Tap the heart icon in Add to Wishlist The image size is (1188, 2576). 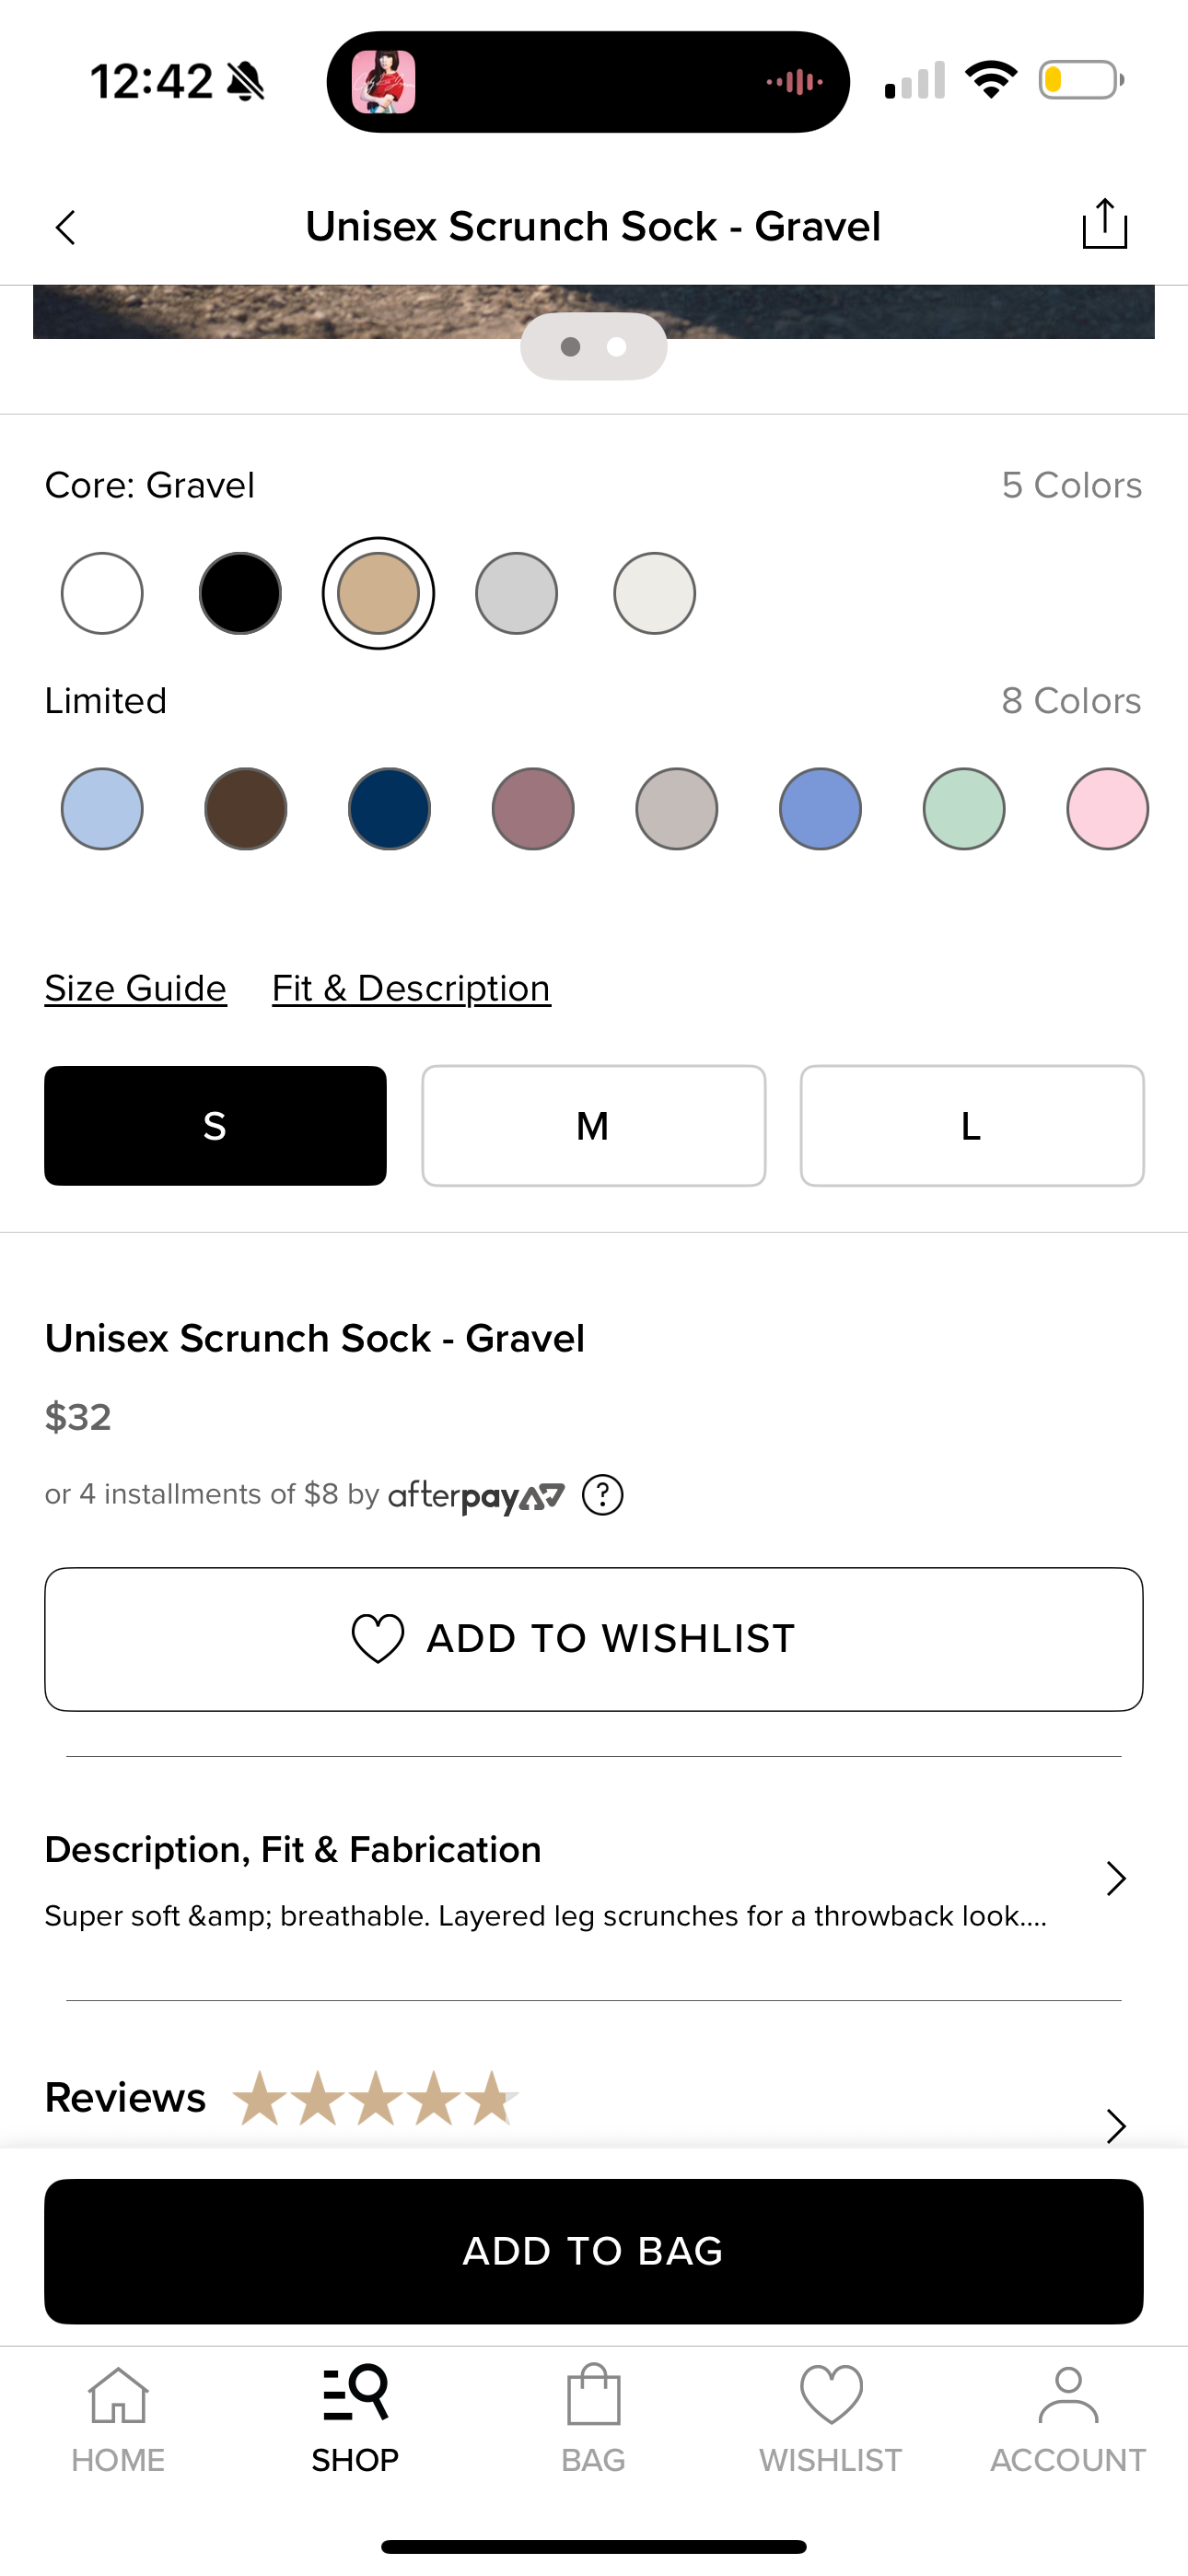pyautogui.click(x=378, y=1638)
